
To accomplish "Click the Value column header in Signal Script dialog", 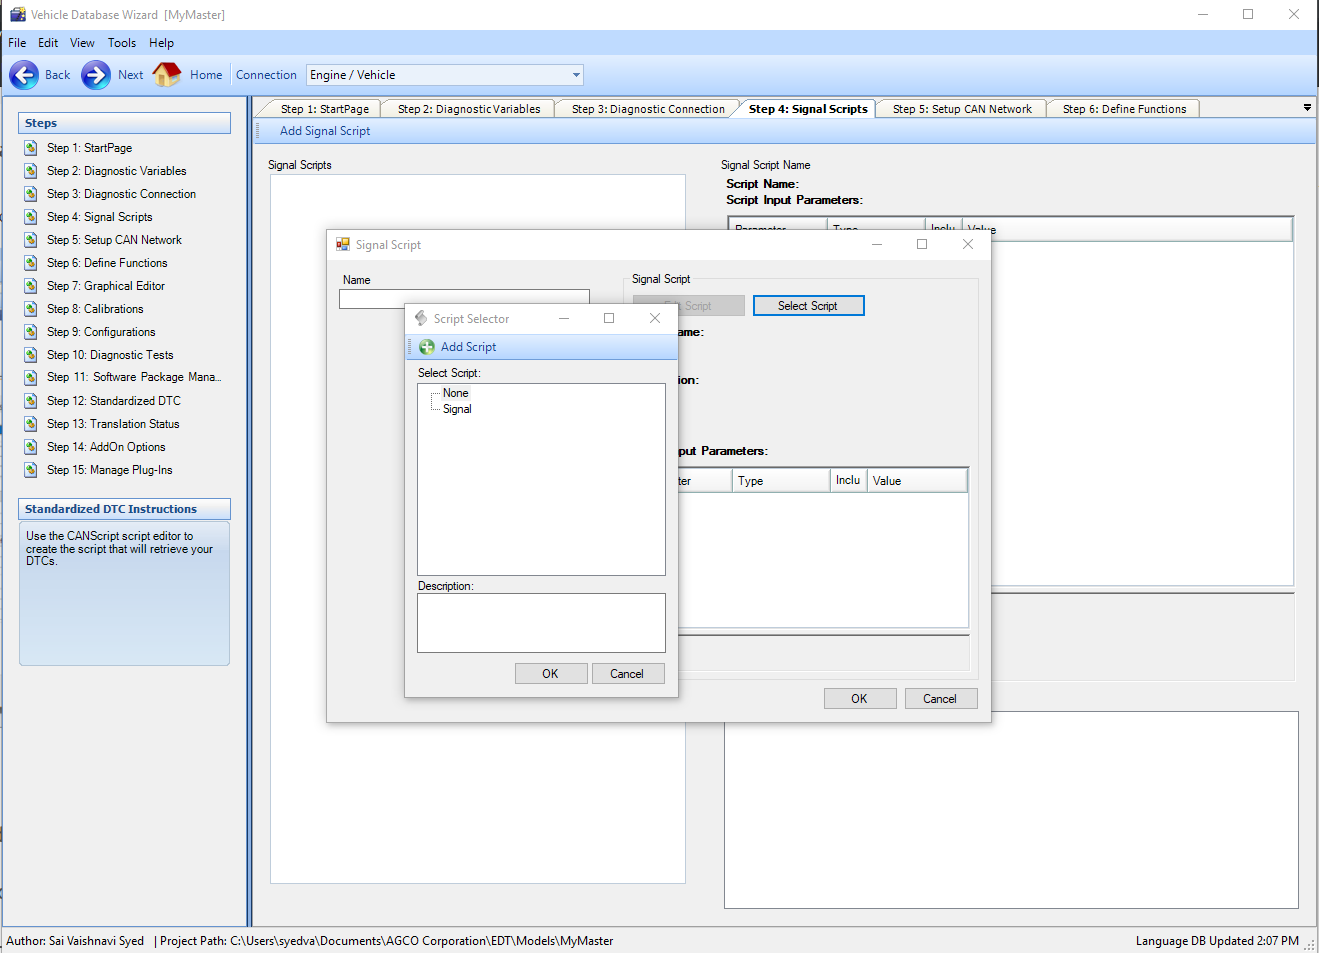I will (917, 481).
